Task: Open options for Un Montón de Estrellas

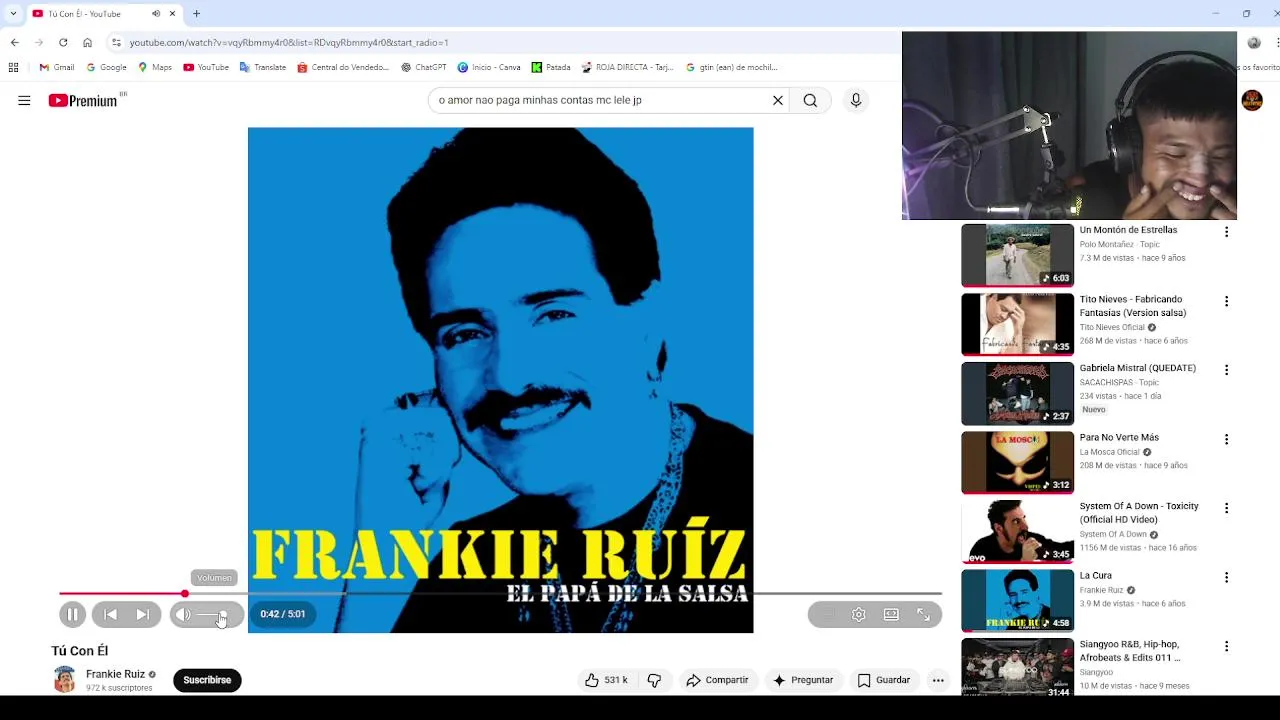Action: 1226,232
